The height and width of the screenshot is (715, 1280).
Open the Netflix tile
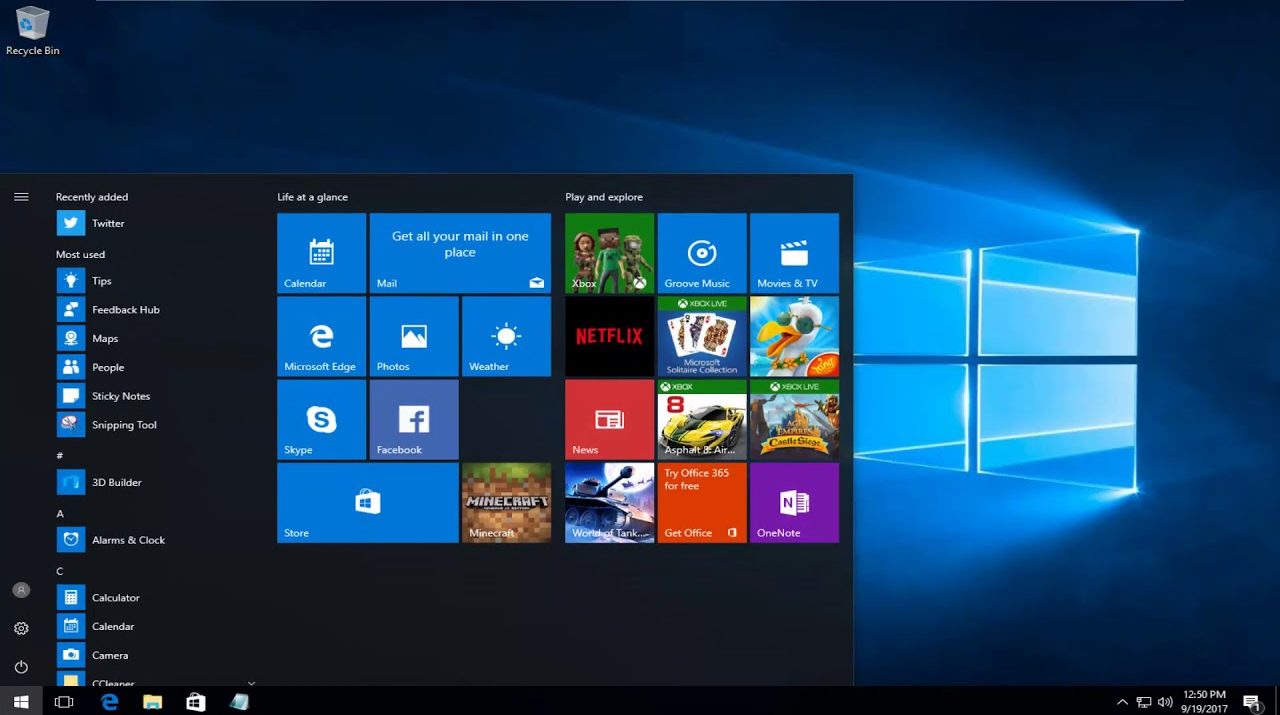[609, 336]
